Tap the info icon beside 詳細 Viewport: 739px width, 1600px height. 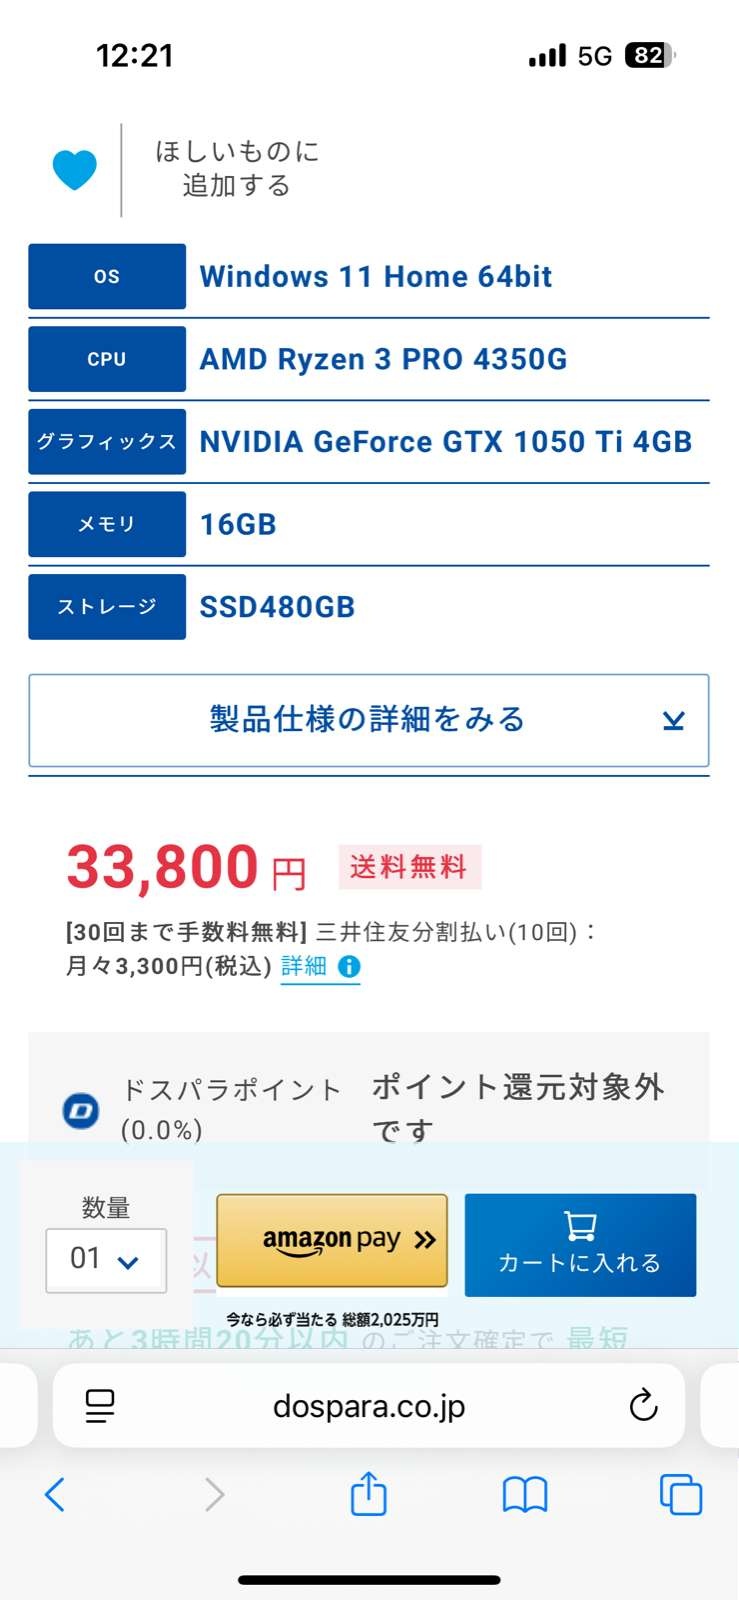click(349, 966)
